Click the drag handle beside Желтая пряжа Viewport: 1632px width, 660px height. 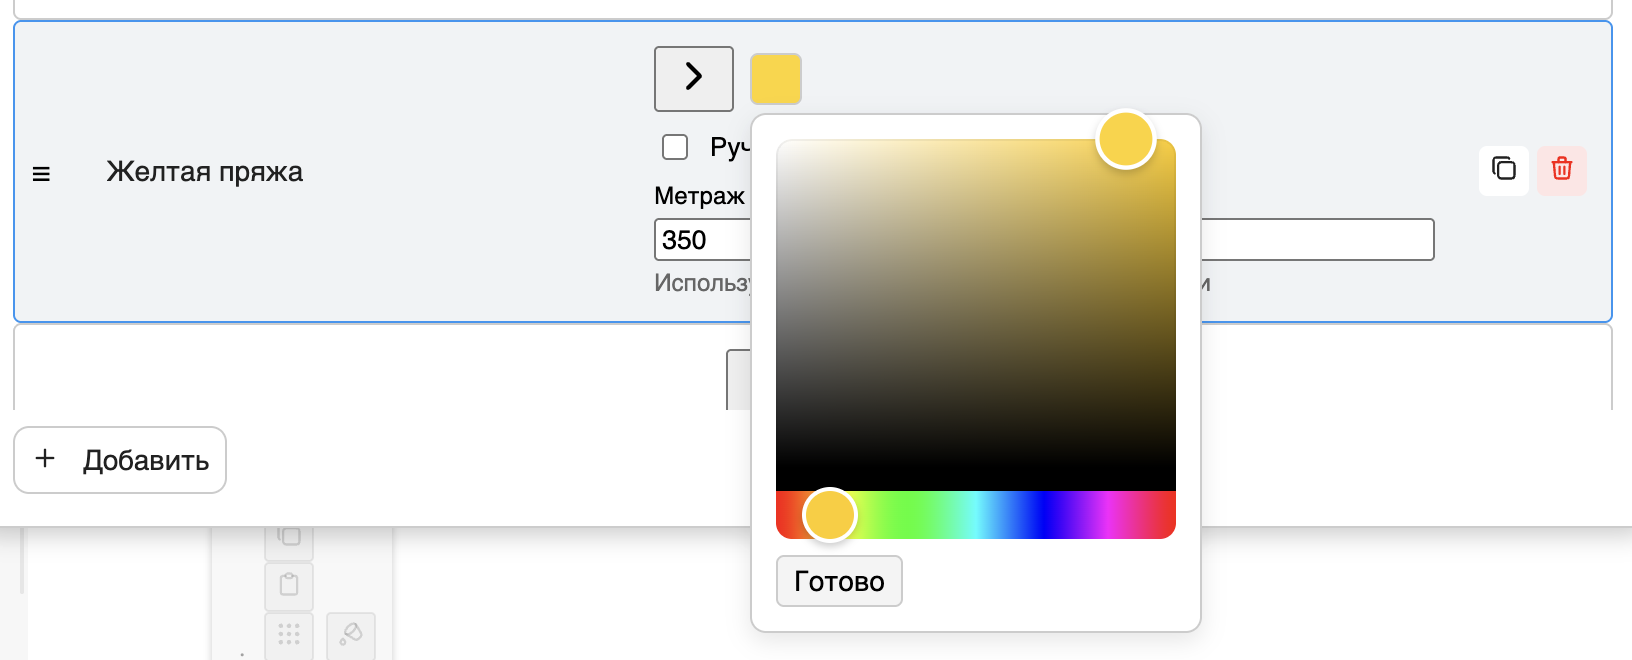41,174
